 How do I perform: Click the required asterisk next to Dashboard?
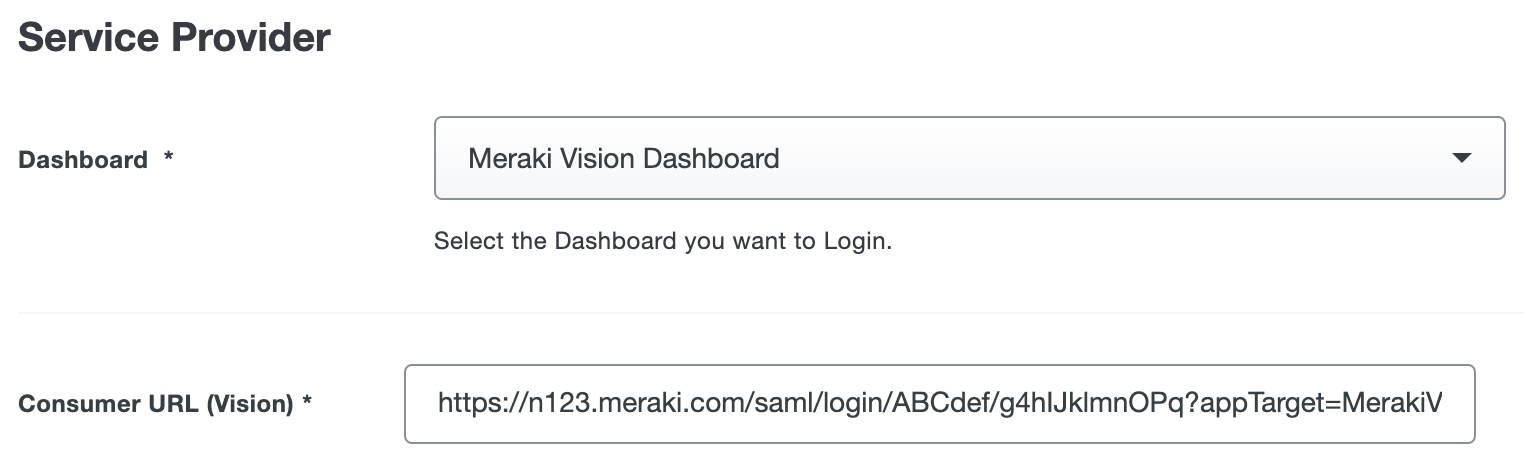(x=169, y=159)
